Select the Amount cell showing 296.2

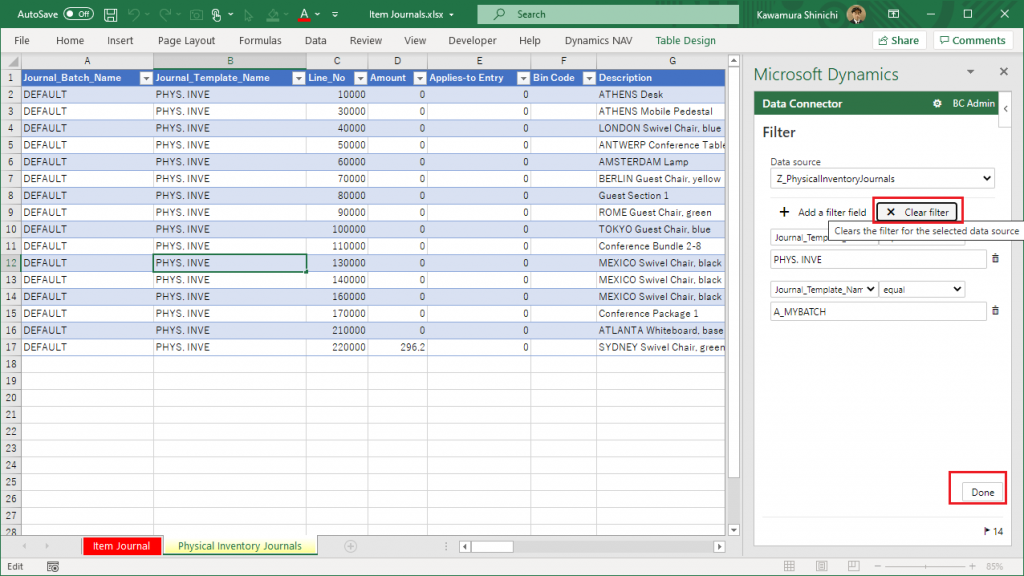point(398,347)
